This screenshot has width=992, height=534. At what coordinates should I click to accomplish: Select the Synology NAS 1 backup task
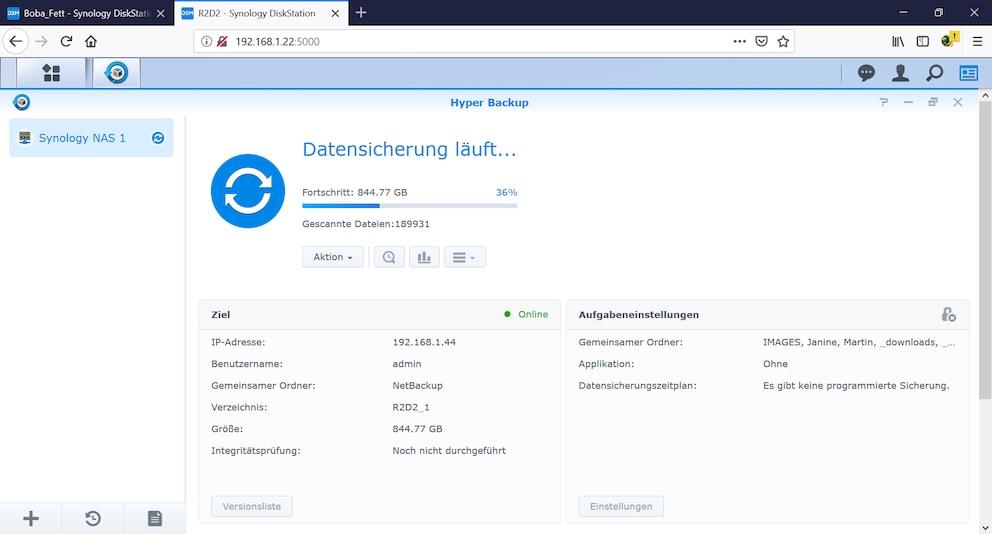91,138
